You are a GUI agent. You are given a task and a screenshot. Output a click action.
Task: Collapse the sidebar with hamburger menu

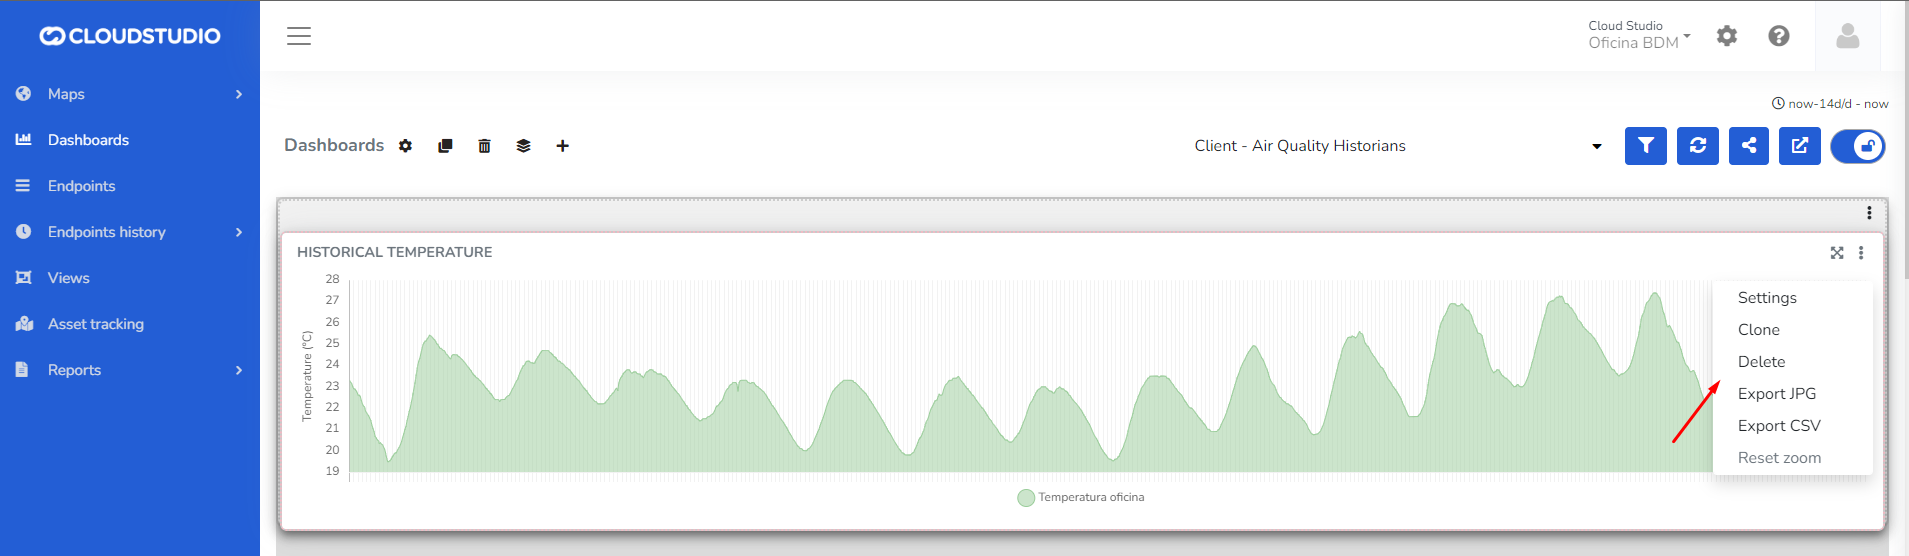click(x=299, y=36)
